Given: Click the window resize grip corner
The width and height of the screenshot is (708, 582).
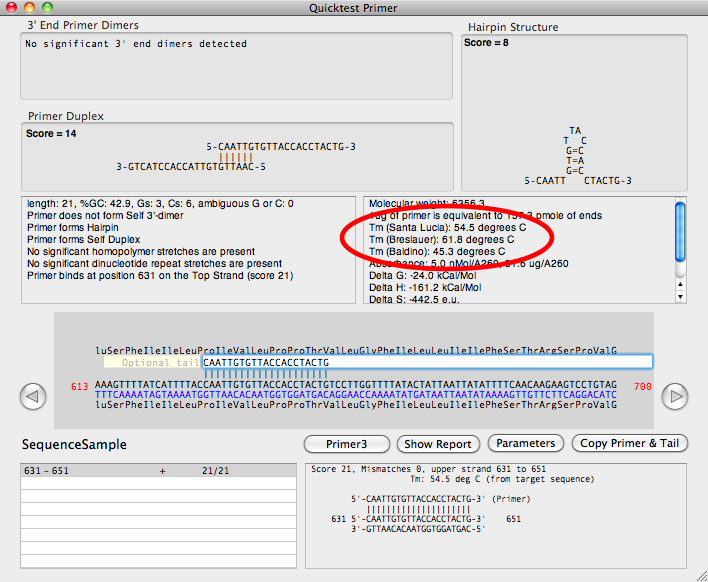Looking at the screenshot, I should pyautogui.click(x=699, y=573).
